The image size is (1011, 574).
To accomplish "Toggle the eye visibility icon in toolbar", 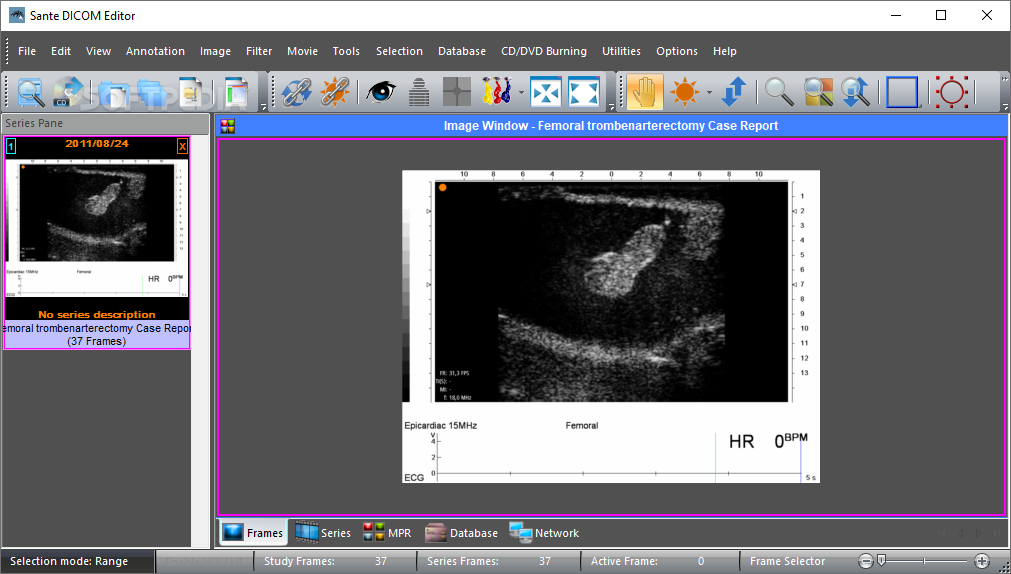I will tap(380, 92).
